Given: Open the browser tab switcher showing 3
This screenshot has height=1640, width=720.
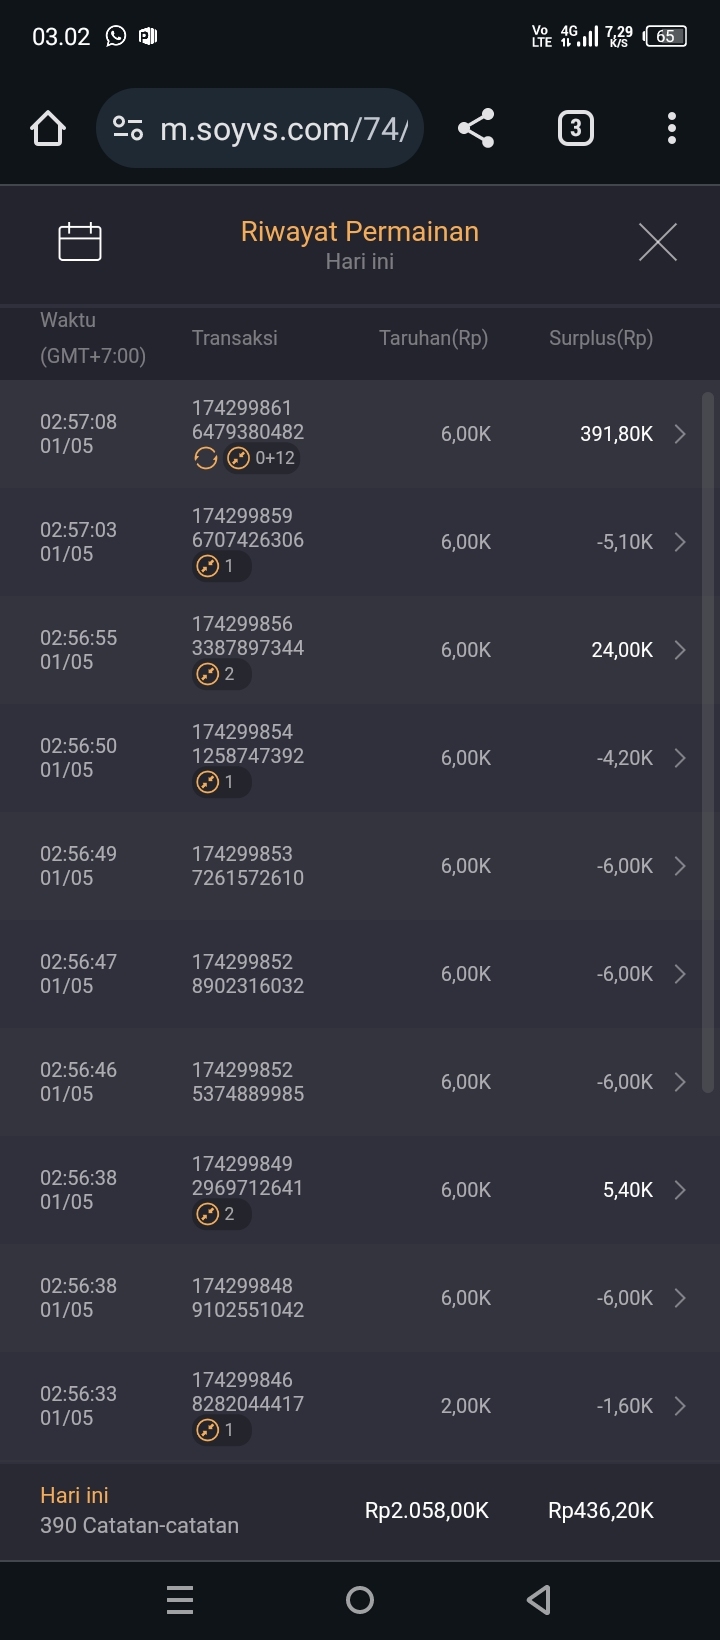Looking at the screenshot, I should 575,129.
